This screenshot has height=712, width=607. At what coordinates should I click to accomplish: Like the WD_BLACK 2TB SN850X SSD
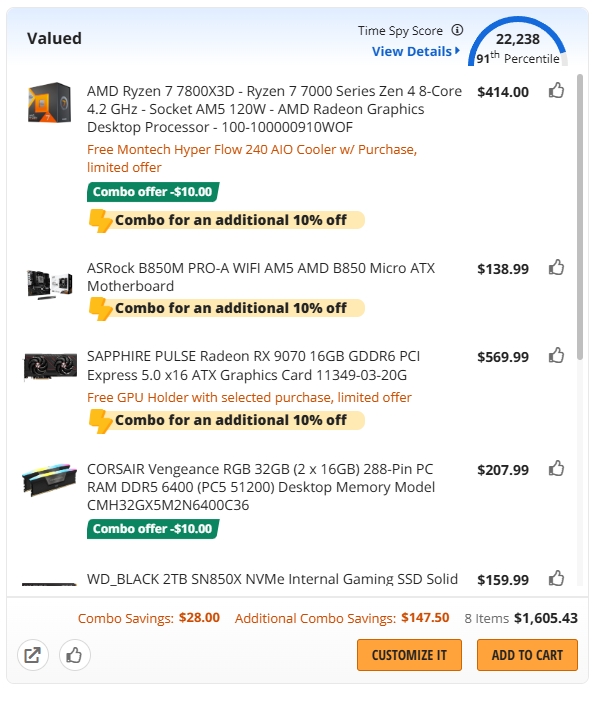tap(557, 579)
